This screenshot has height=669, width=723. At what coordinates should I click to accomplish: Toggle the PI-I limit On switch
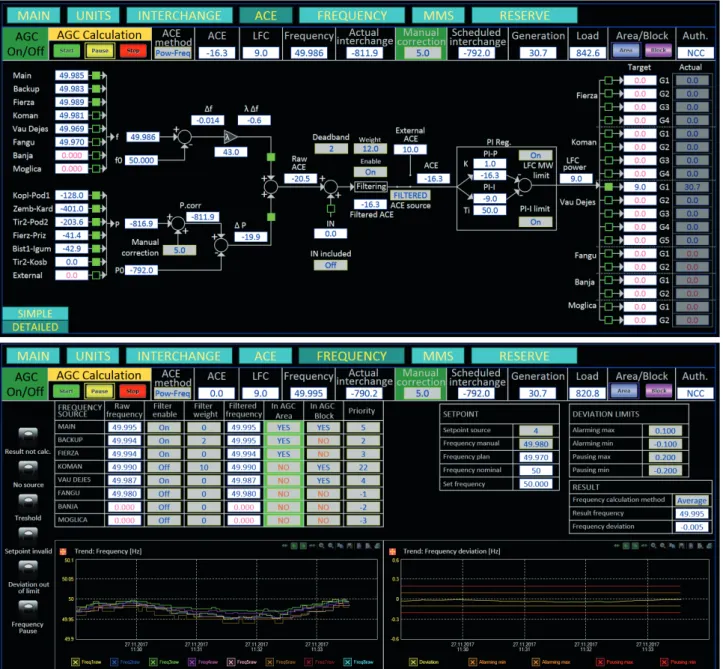[x=535, y=222]
